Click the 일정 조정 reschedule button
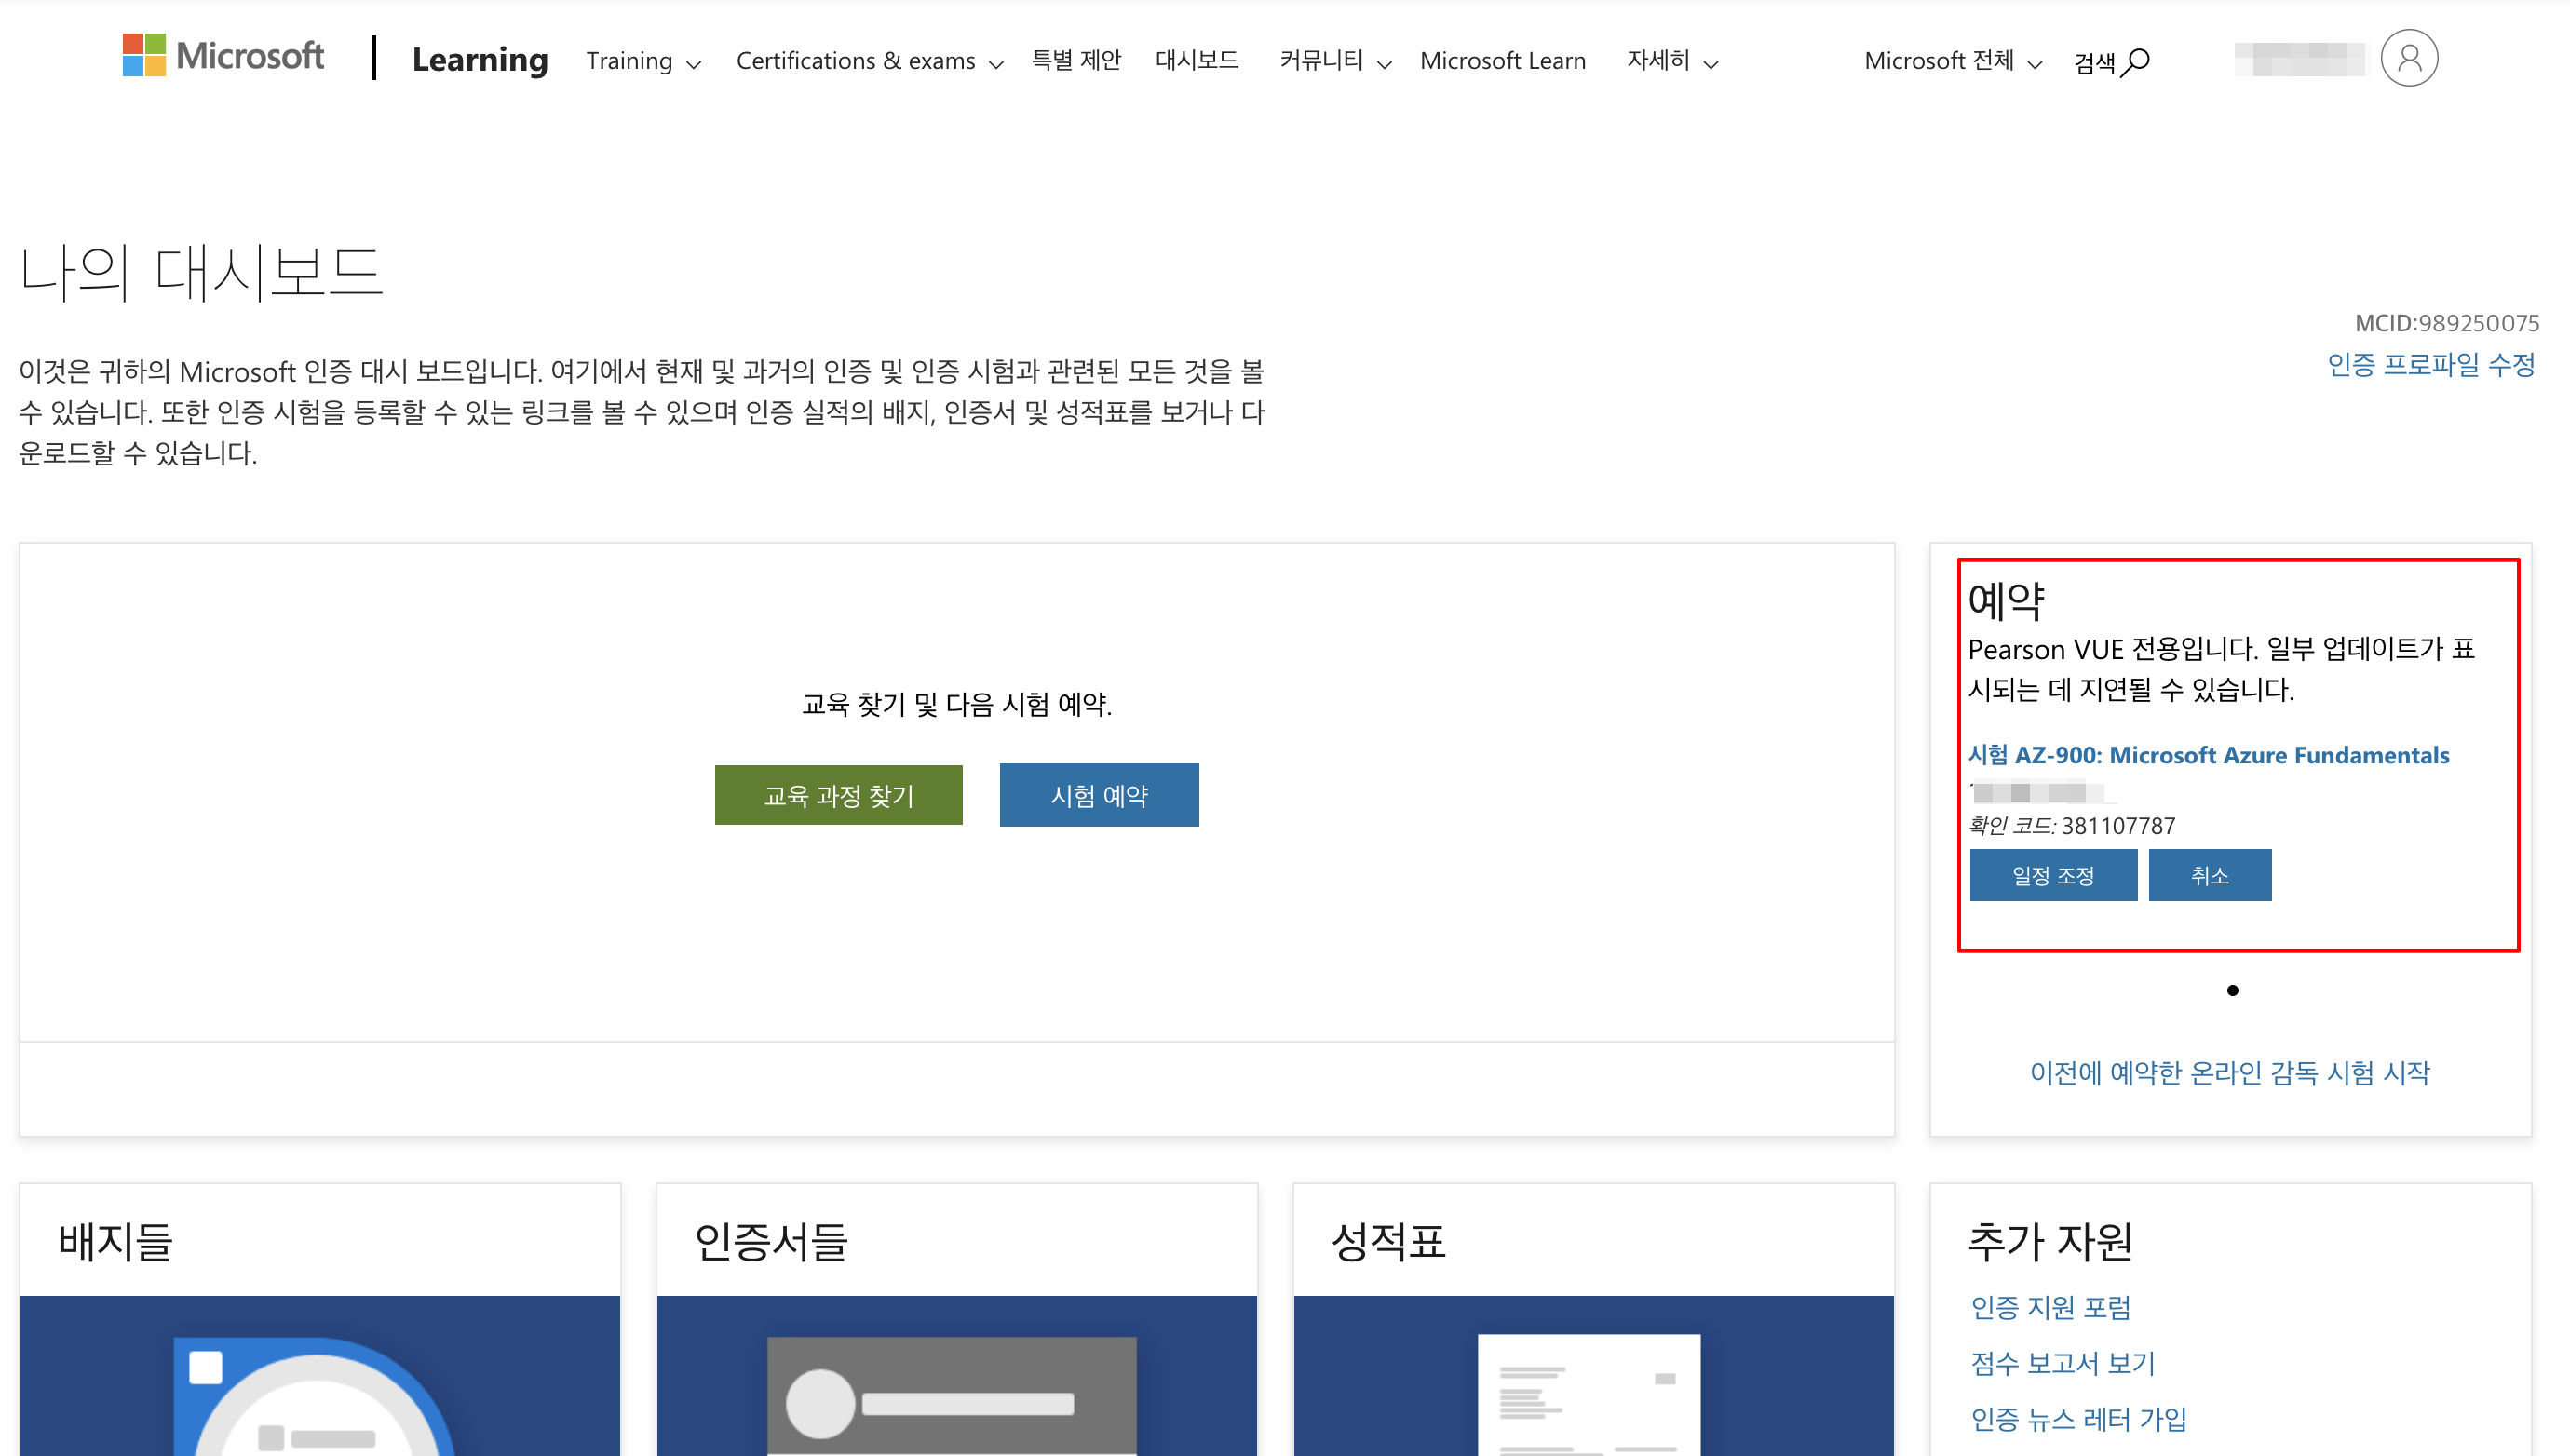Screen dimensions: 2570x1456 point(2052,875)
